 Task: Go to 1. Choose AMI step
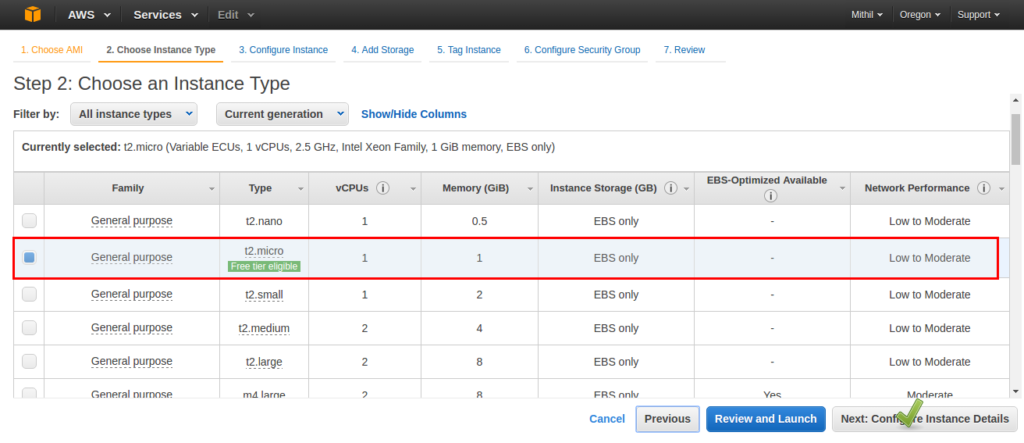tap(52, 50)
